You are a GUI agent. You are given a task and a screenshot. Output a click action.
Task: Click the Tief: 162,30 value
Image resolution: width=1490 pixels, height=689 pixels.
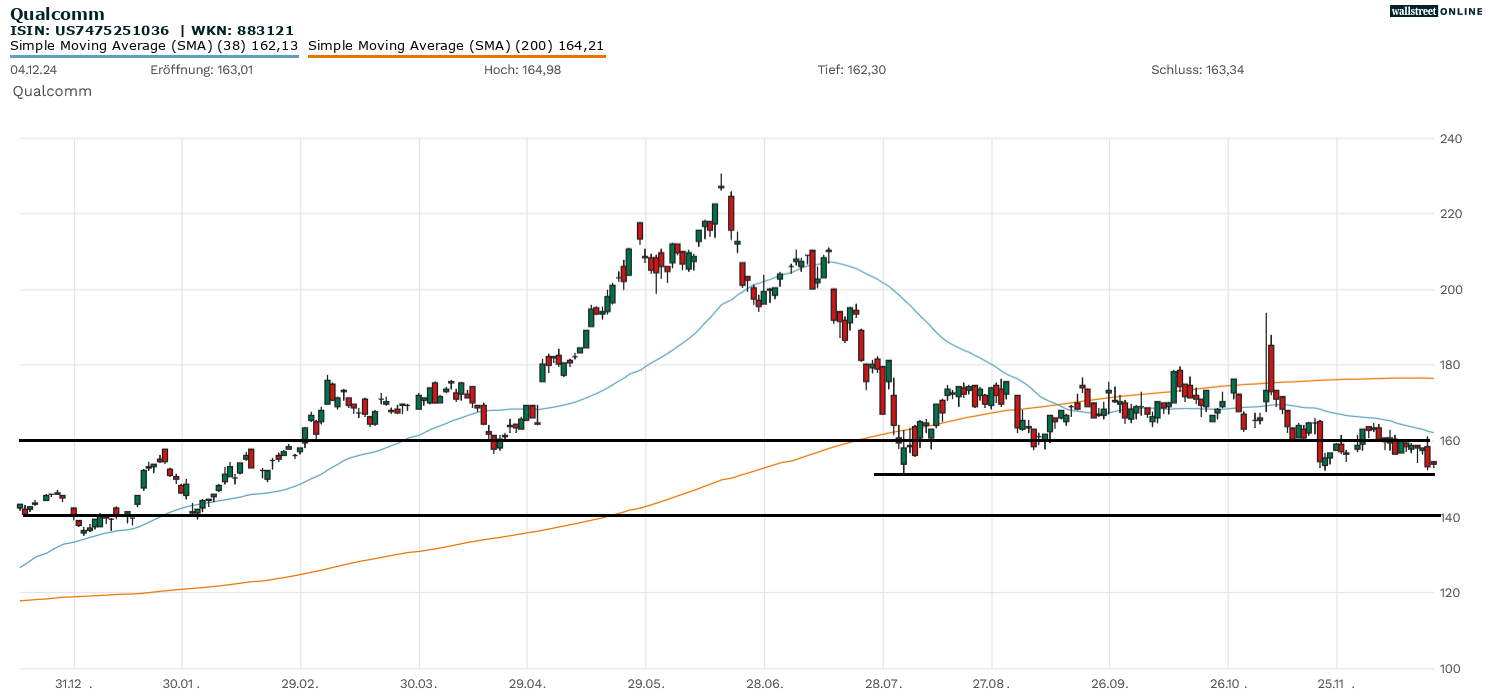(851, 70)
